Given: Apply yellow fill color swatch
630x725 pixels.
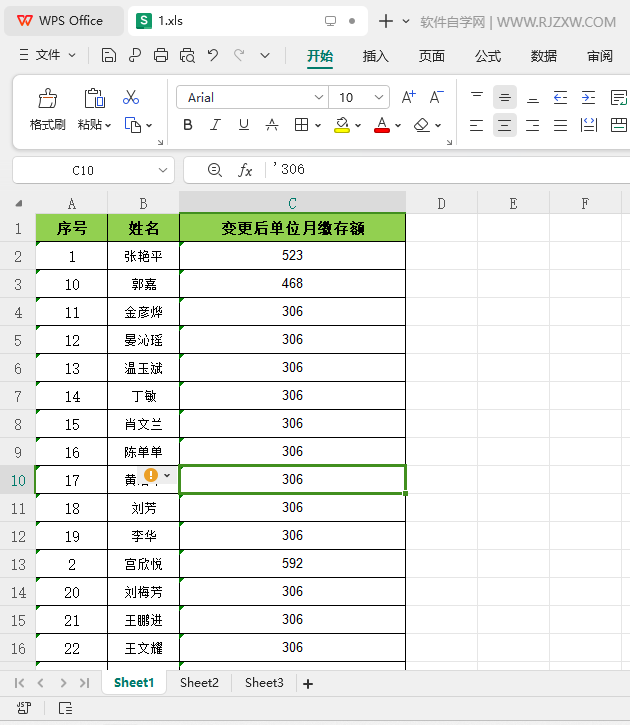Looking at the screenshot, I should (x=342, y=125).
